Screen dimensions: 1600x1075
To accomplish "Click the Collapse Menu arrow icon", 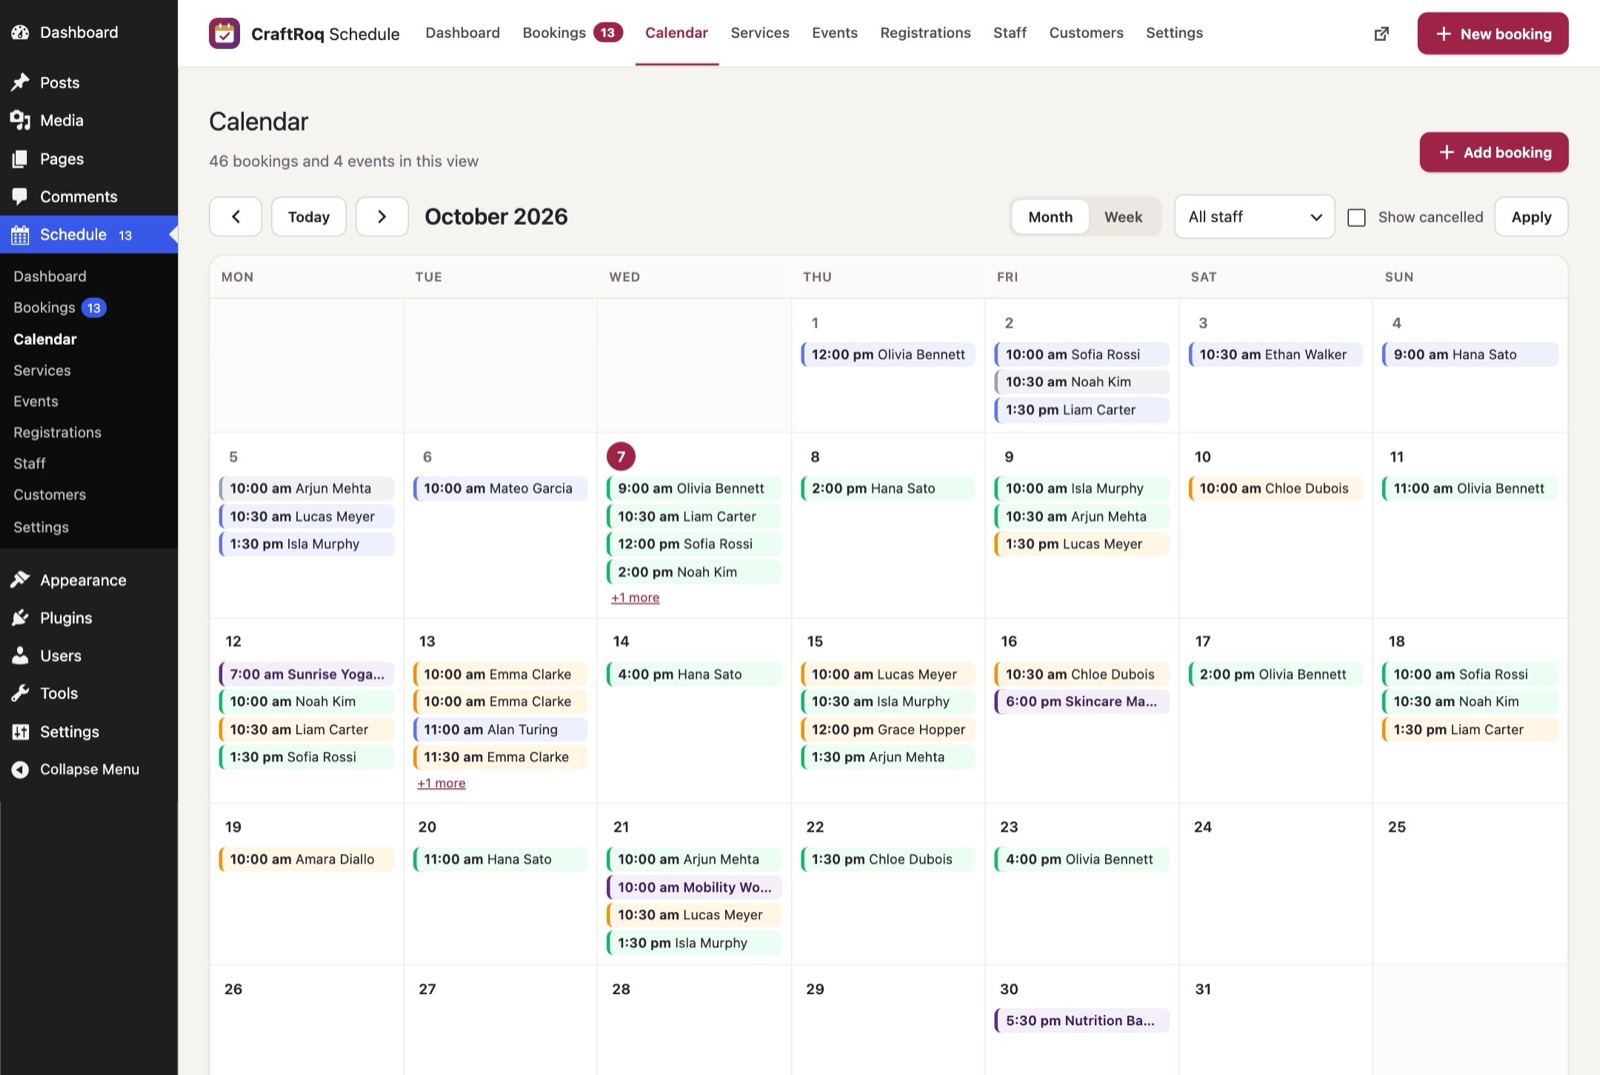I will [x=20, y=769].
